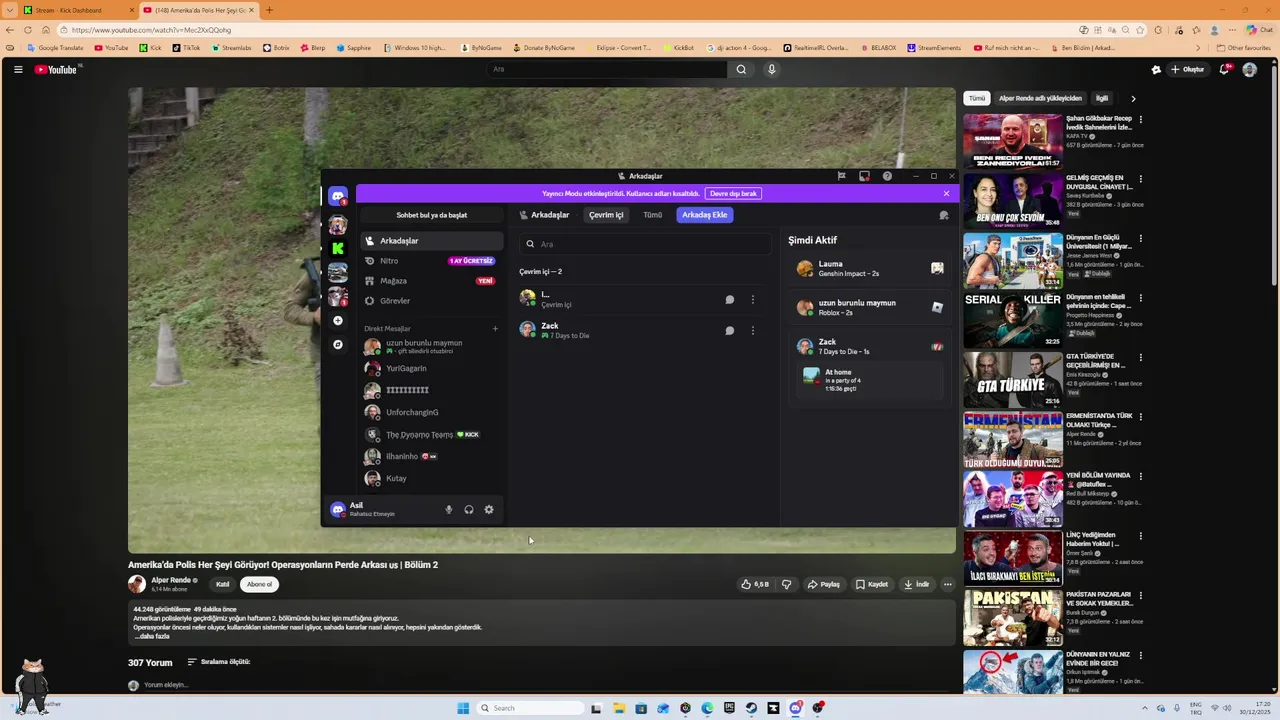Click the new group DM icon
The image size is (1280, 720).
(943, 215)
